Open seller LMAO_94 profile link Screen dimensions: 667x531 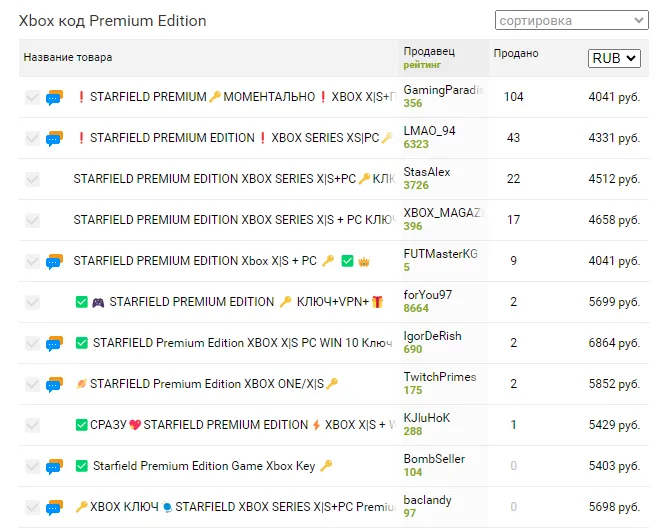pyautogui.click(x=429, y=131)
